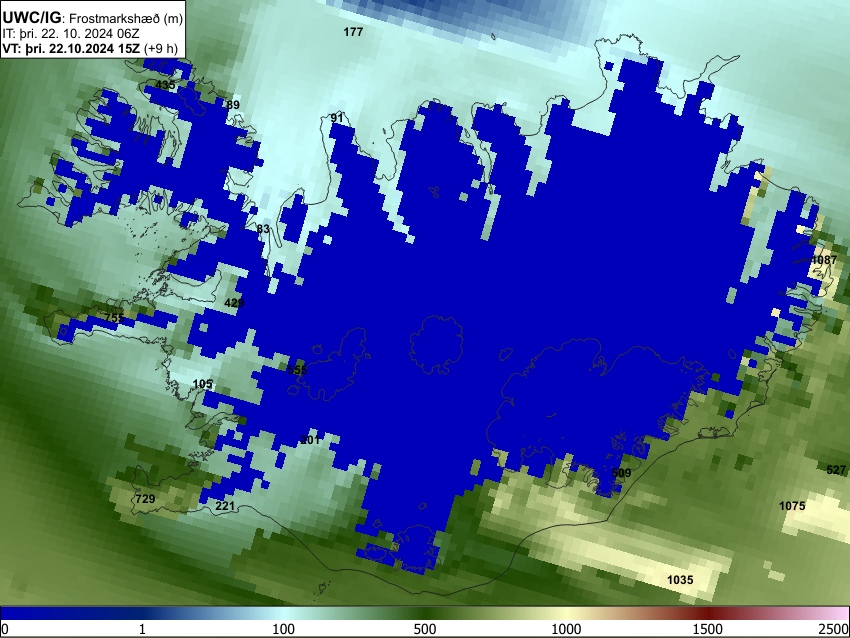Select the 'Frostmarkshæð (m)' label
Screen dimensions: 850x638
pos(126,18)
